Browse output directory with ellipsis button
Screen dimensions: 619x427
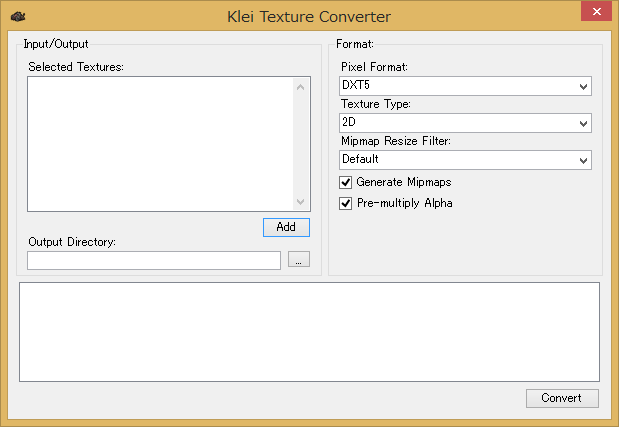tap(299, 259)
